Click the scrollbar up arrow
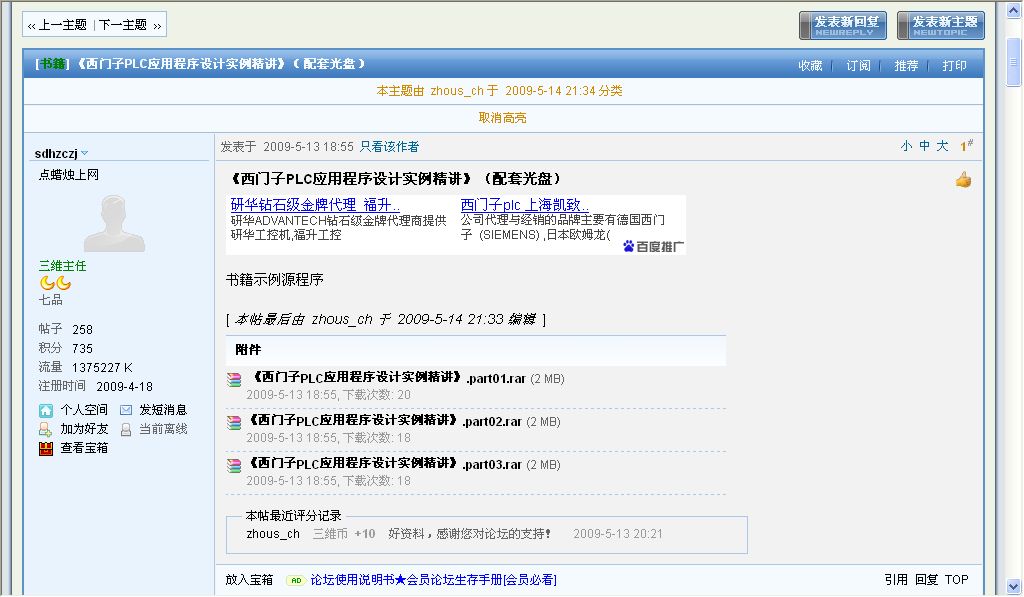This screenshot has width=1024, height=597. point(1013,10)
